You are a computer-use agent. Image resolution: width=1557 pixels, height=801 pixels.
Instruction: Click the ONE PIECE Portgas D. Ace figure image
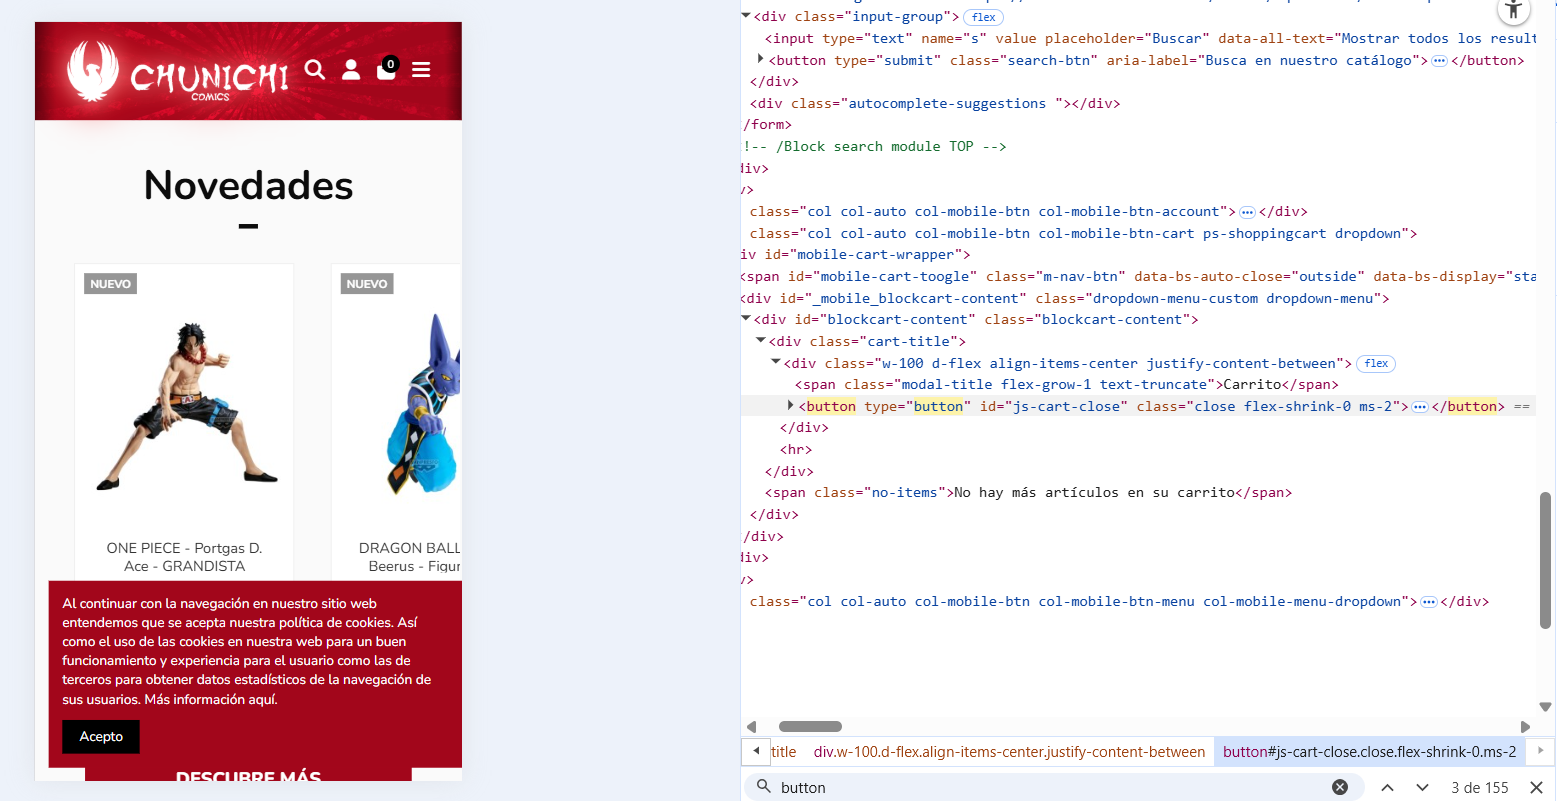pyautogui.click(x=184, y=407)
